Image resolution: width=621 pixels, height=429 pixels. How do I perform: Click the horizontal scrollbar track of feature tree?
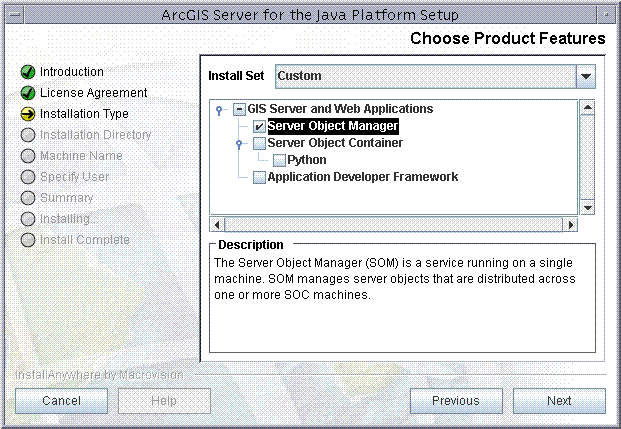click(x=394, y=225)
